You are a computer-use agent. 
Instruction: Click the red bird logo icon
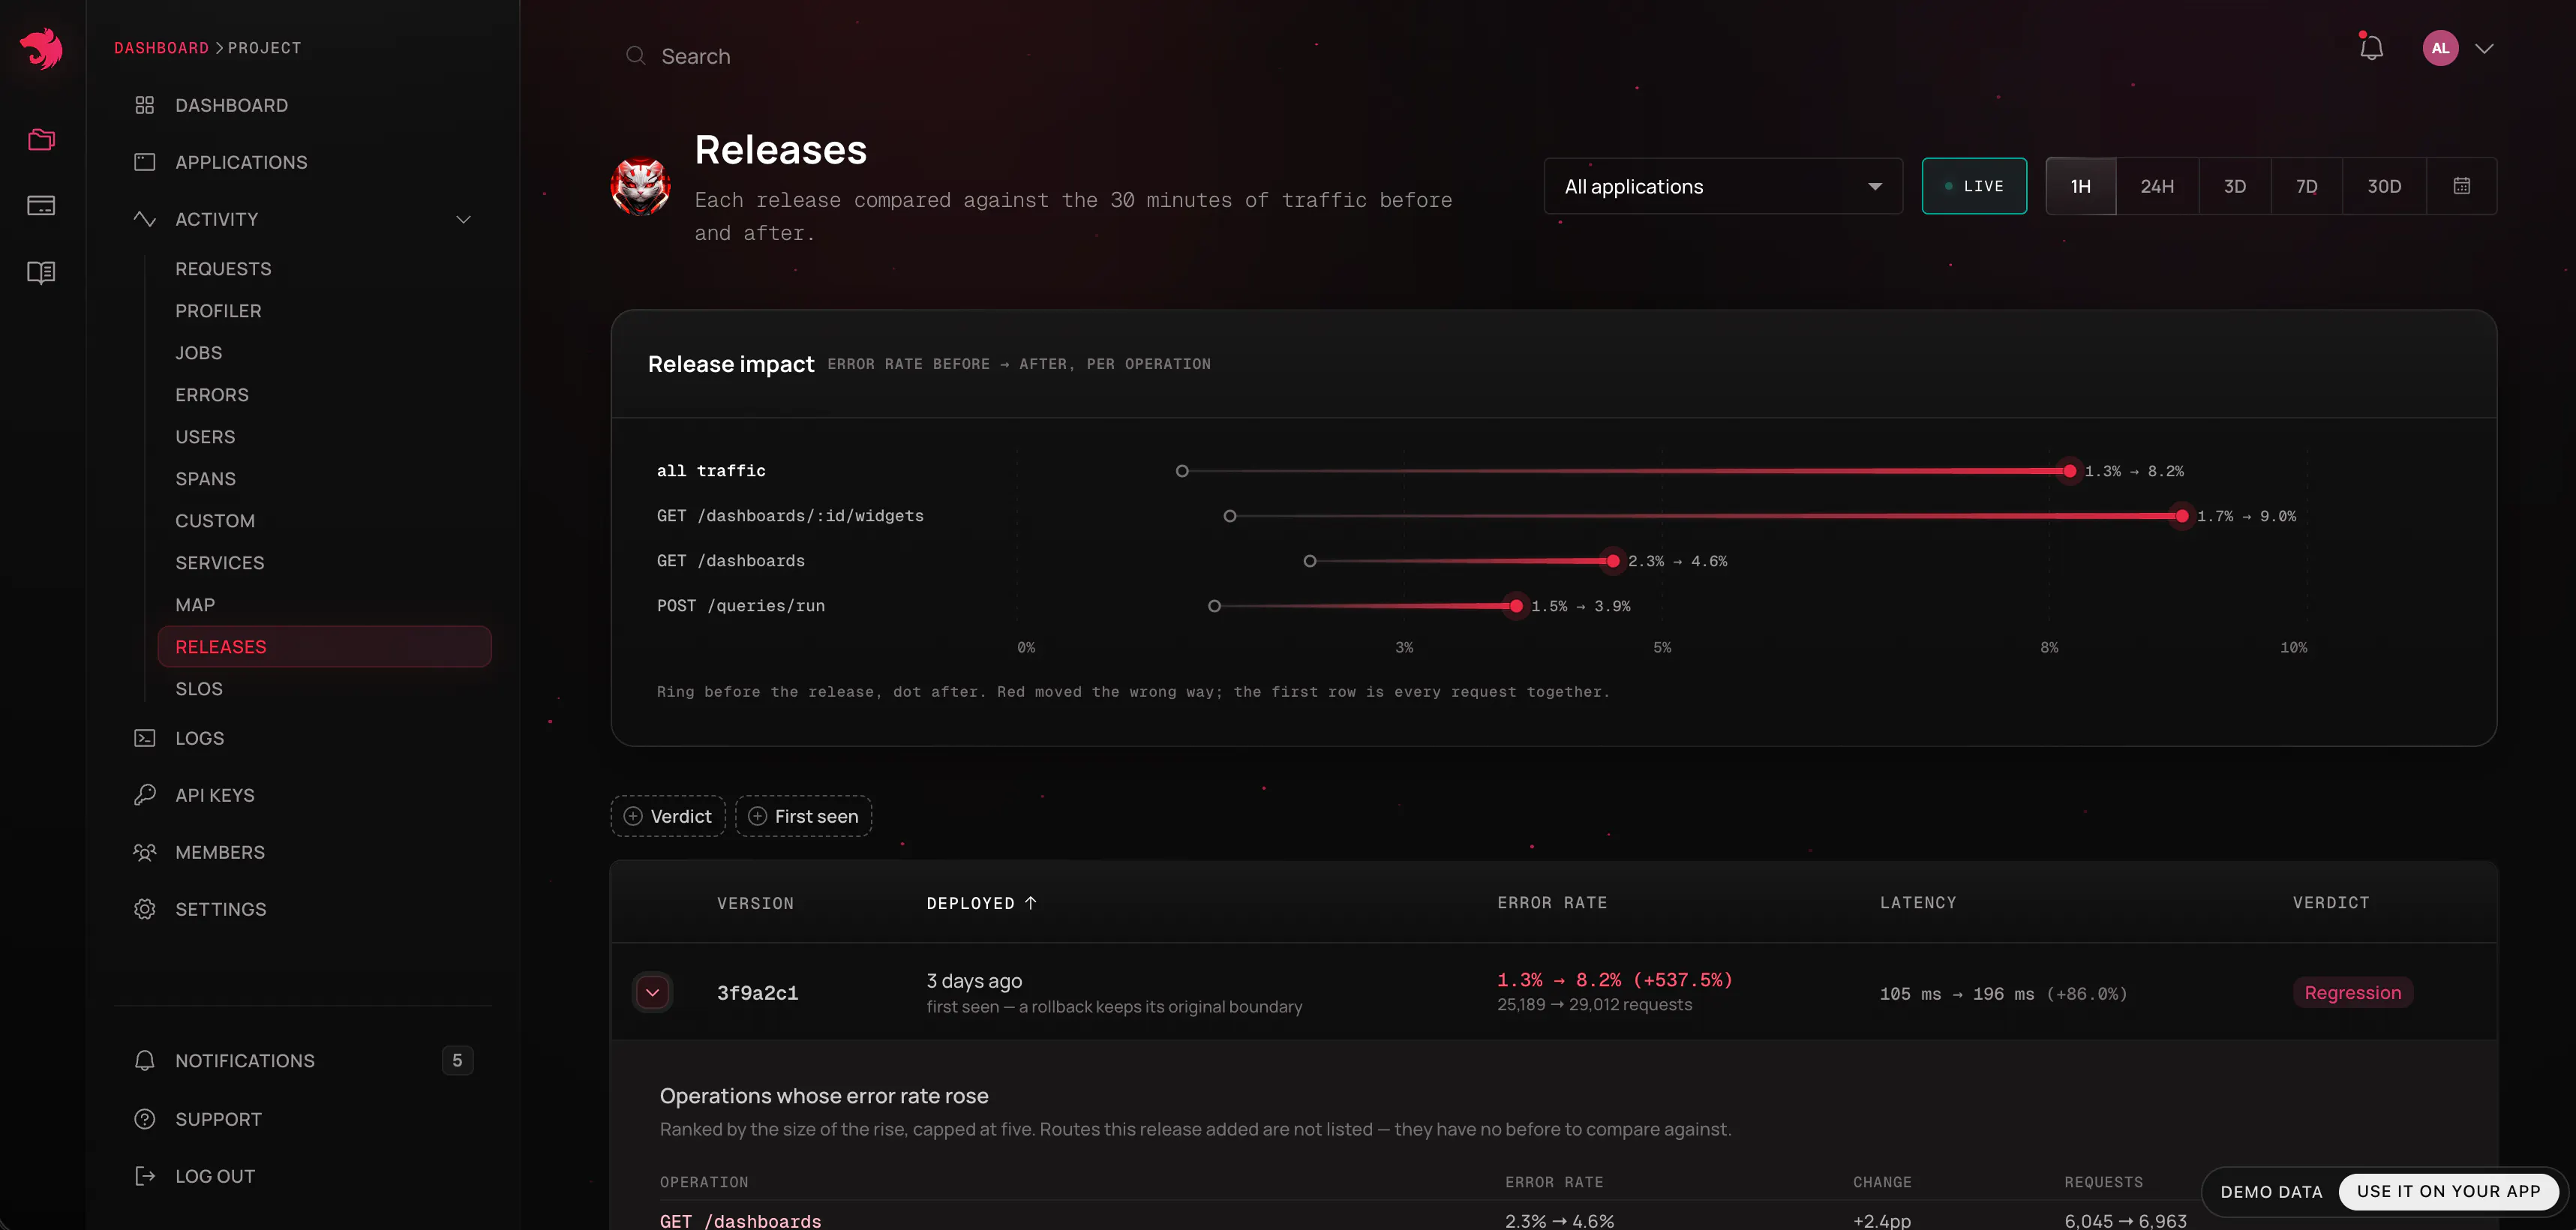pos(41,48)
